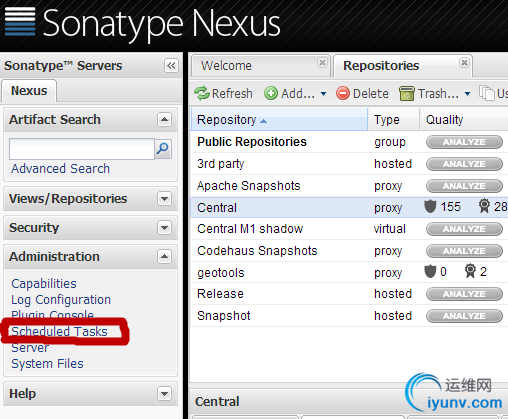Open the Trash dropdown arrow

coord(467,94)
